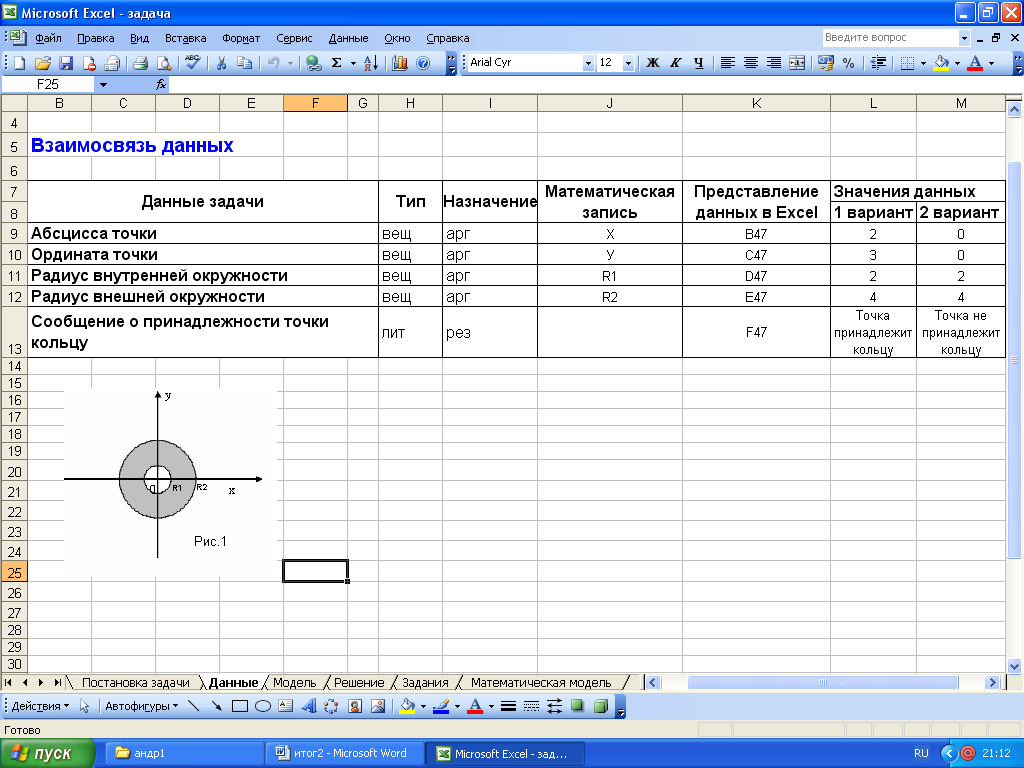The width and height of the screenshot is (1024, 768).
Task: Switch to итог2 Microsoft Word taskbar button
Action: 342,753
